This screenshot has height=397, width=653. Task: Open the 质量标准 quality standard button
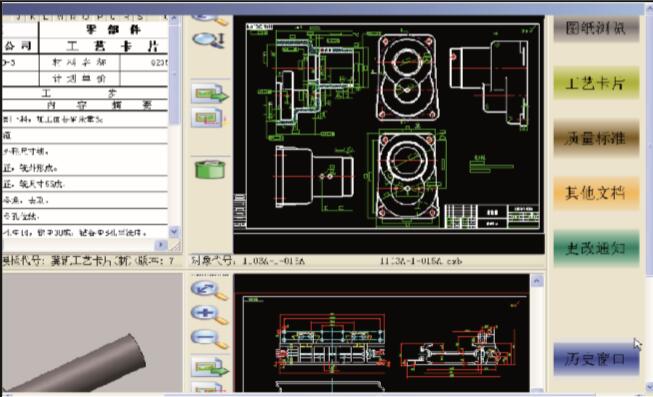[596, 138]
